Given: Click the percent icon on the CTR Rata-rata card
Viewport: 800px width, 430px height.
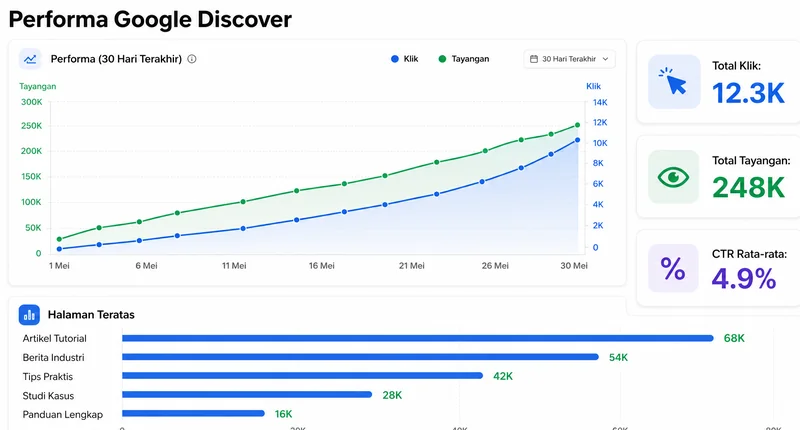Looking at the screenshot, I should click(x=673, y=268).
